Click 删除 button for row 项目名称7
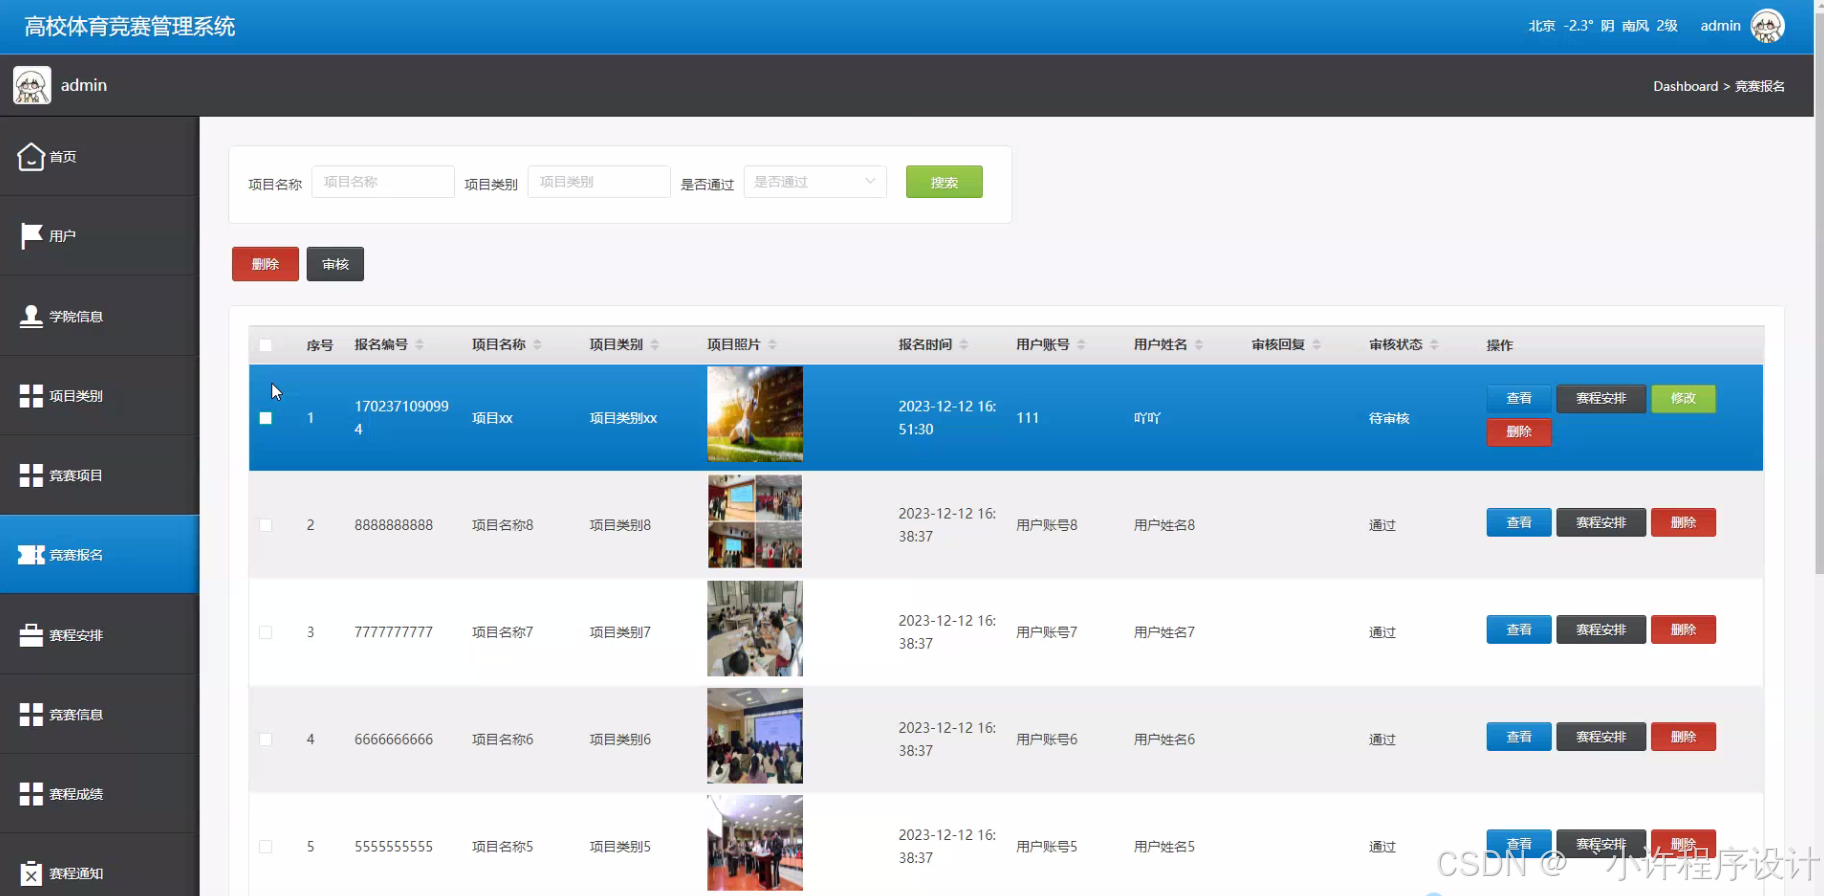This screenshot has width=1824, height=896. click(x=1683, y=629)
